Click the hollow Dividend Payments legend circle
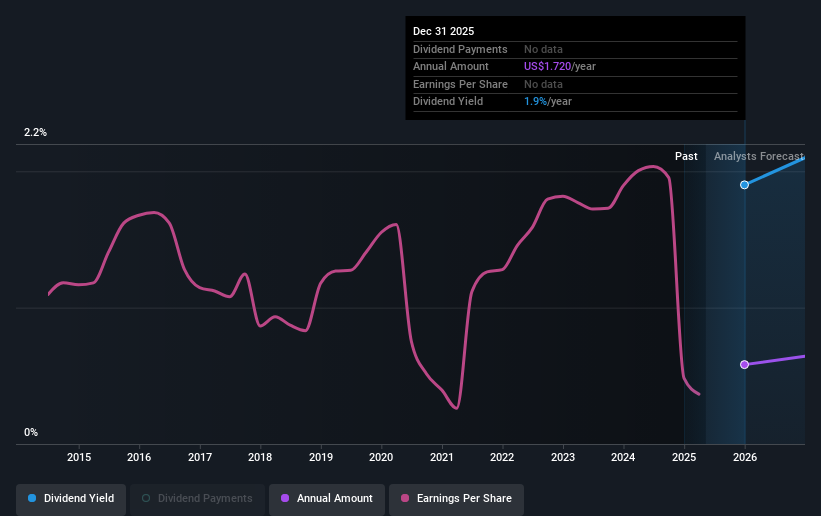The width and height of the screenshot is (821, 516). (146, 498)
